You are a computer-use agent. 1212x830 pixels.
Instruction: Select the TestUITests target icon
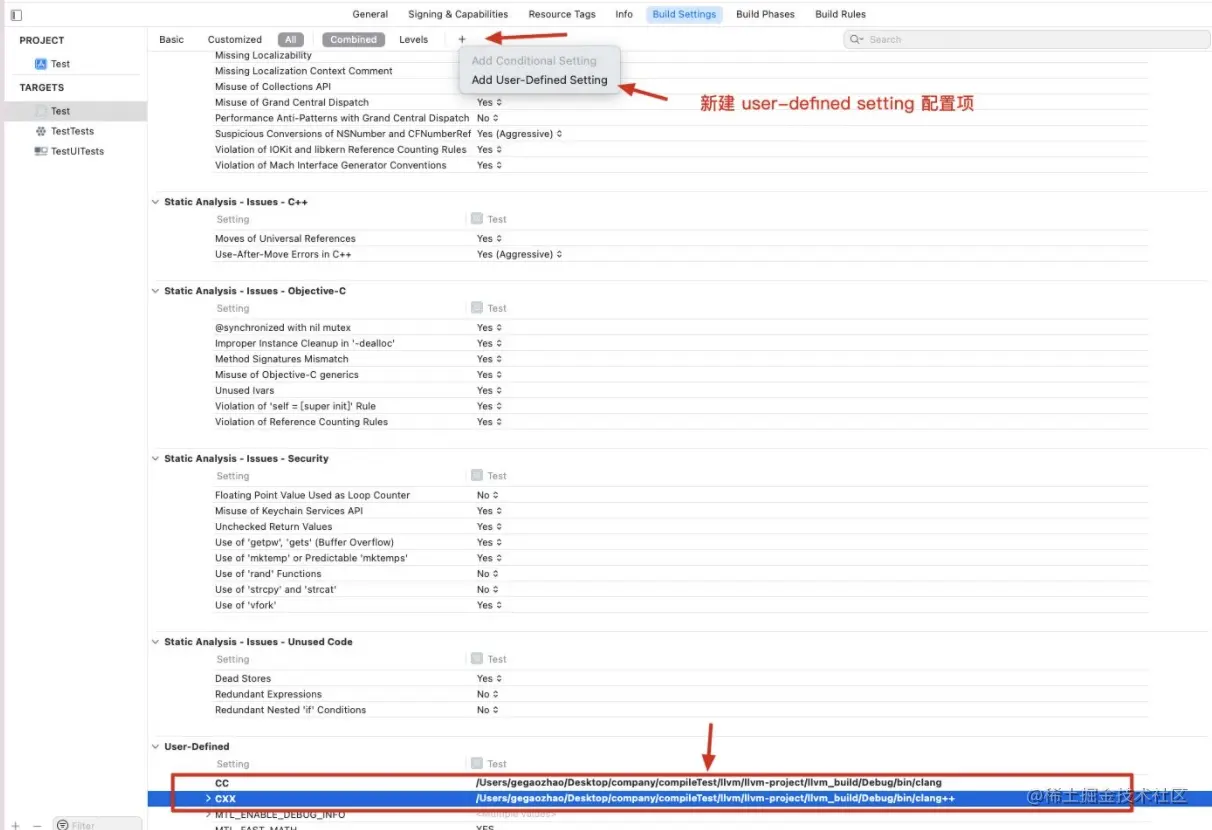pyautogui.click(x=42, y=151)
